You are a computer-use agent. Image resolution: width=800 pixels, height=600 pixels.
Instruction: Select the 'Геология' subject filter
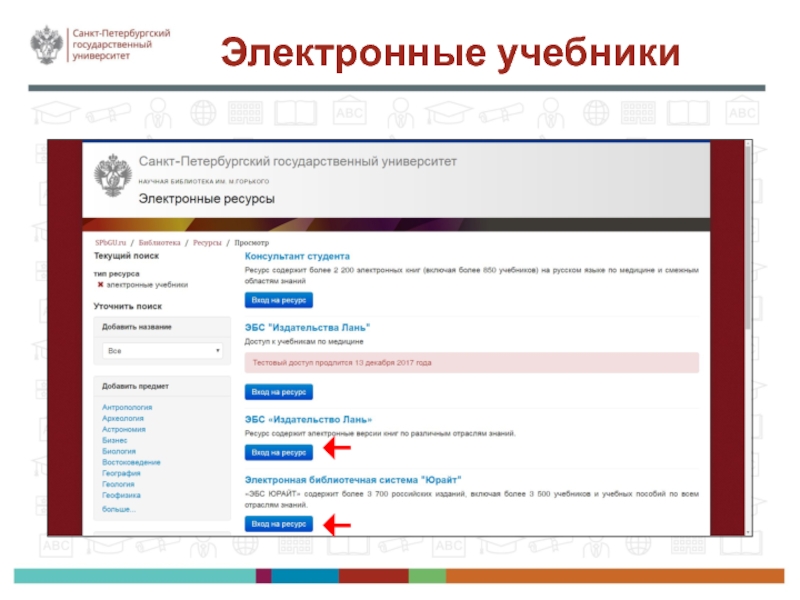(118, 484)
